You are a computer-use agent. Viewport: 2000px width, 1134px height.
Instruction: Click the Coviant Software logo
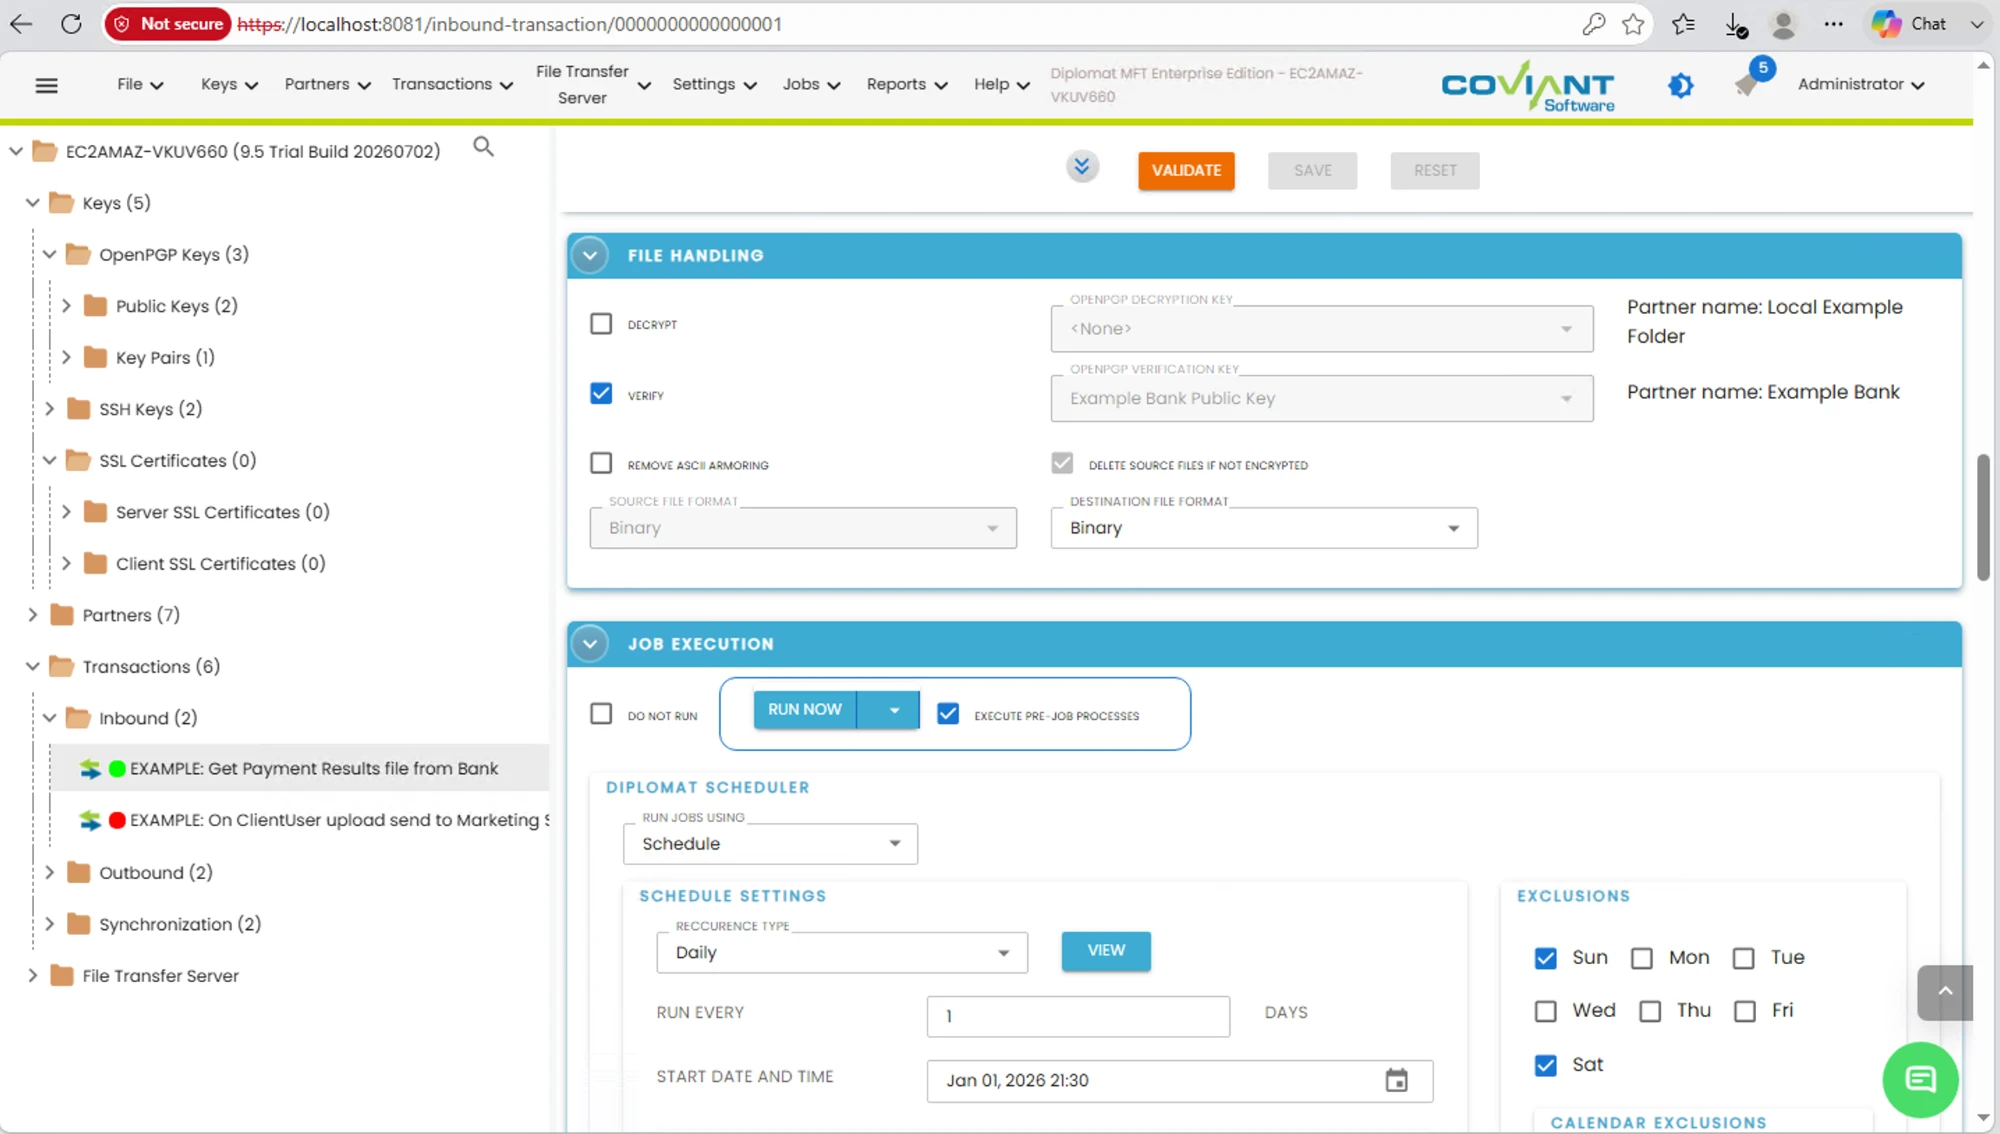(x=1528, y=86)
